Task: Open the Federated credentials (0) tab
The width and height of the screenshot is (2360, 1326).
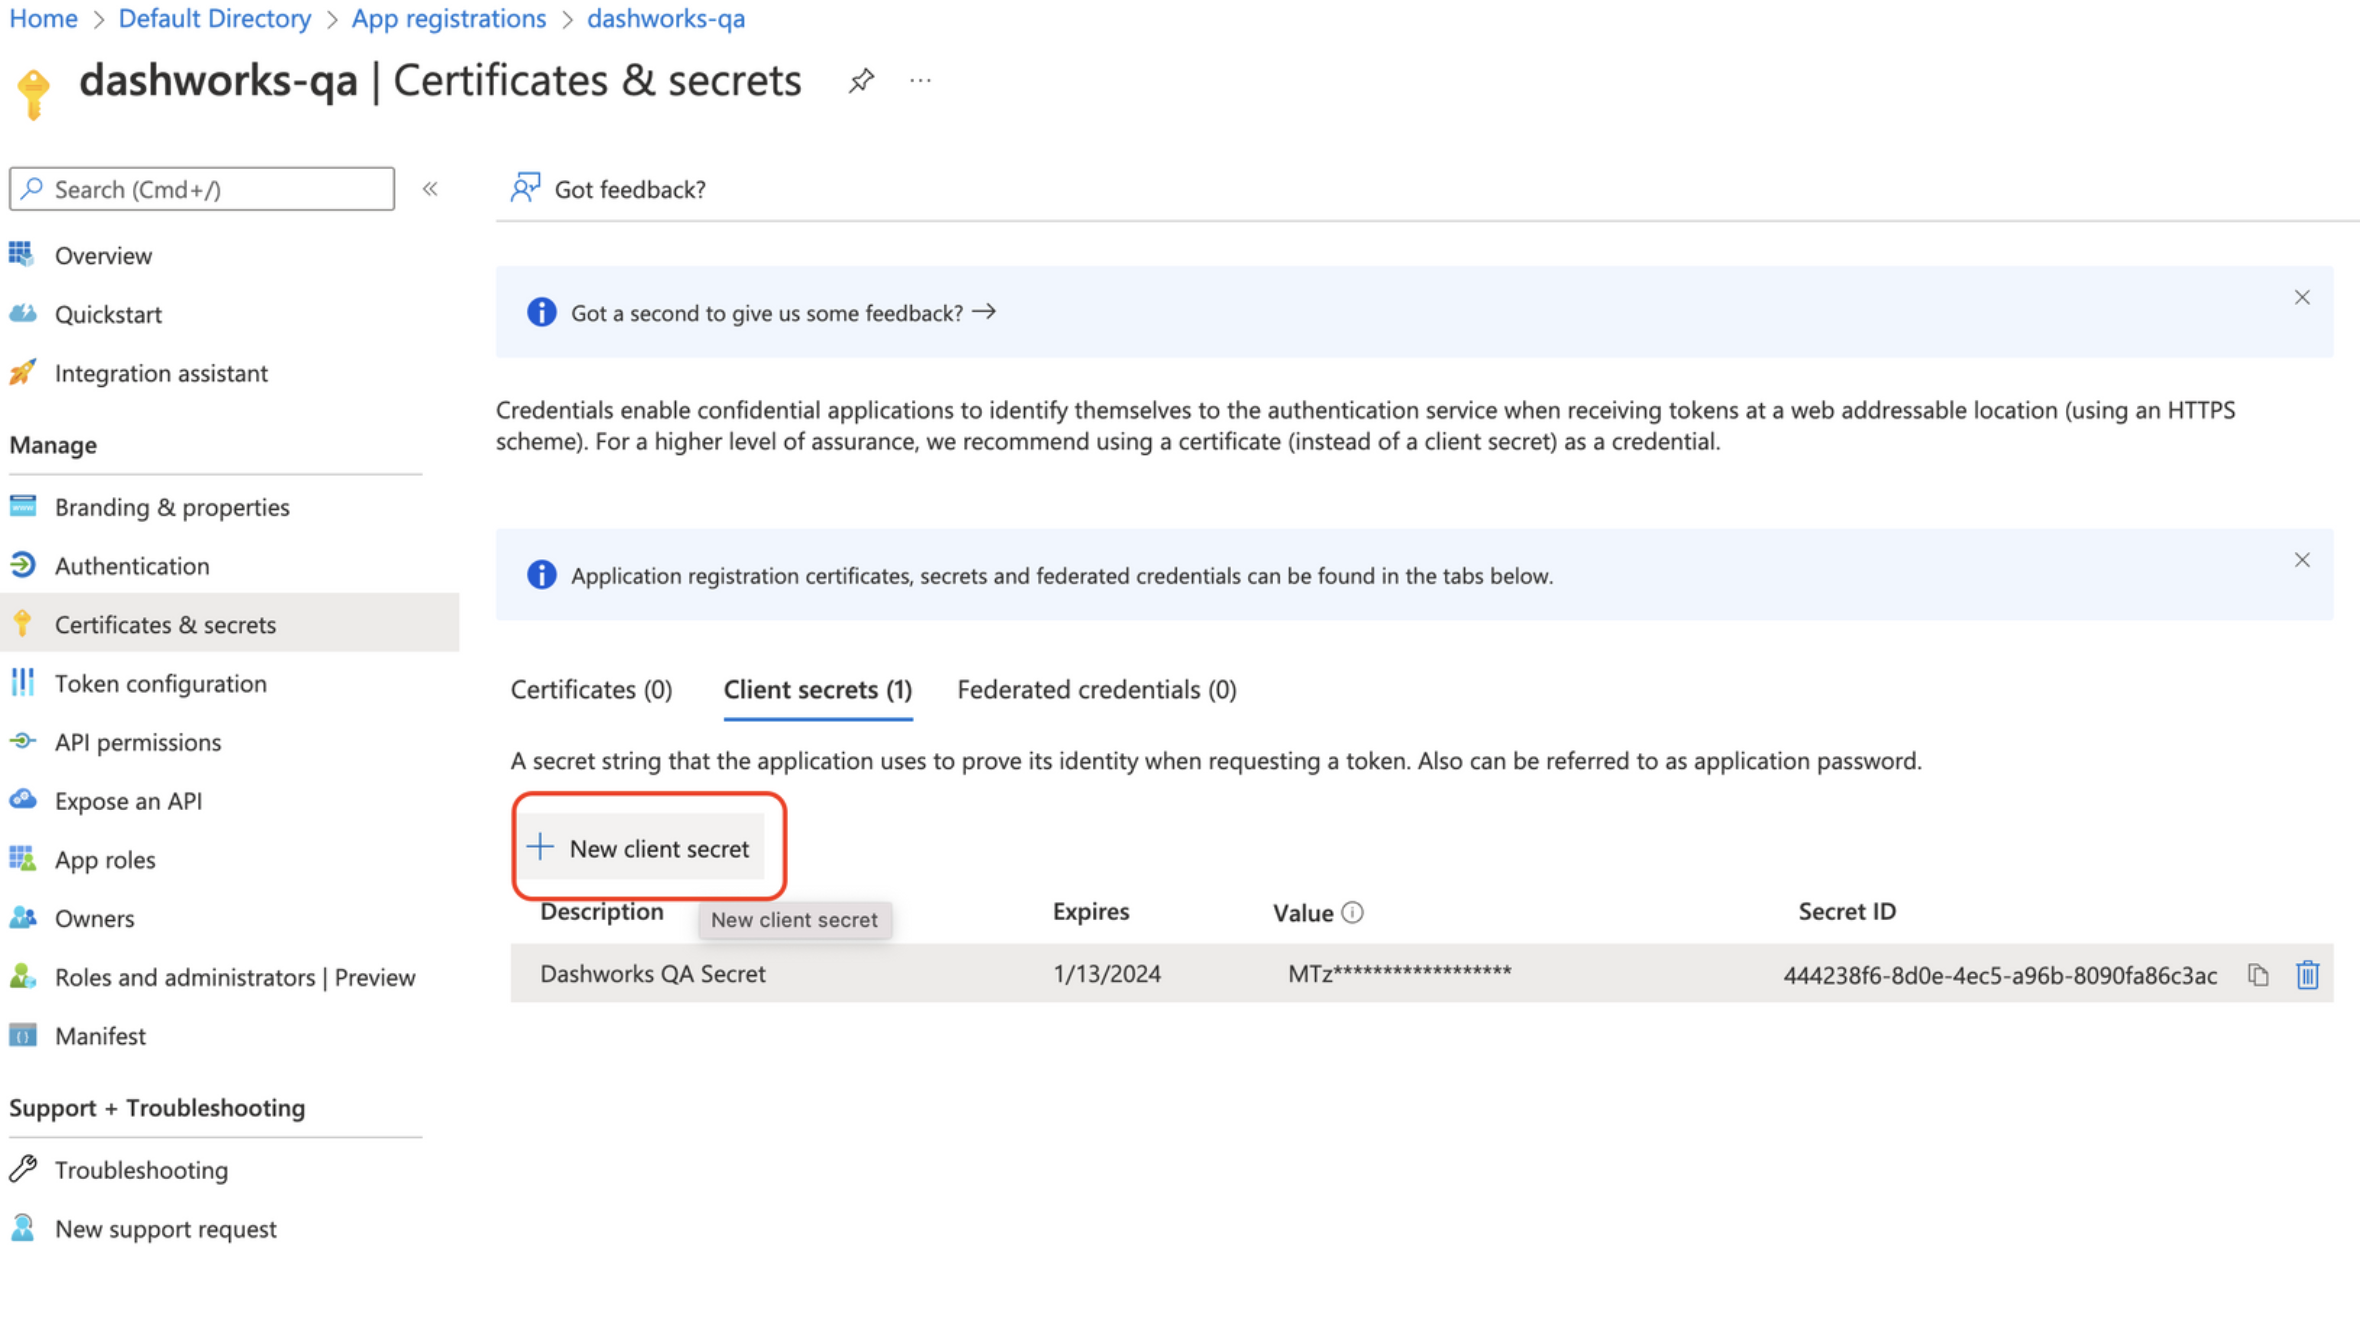Action: tap(1096, 690)
